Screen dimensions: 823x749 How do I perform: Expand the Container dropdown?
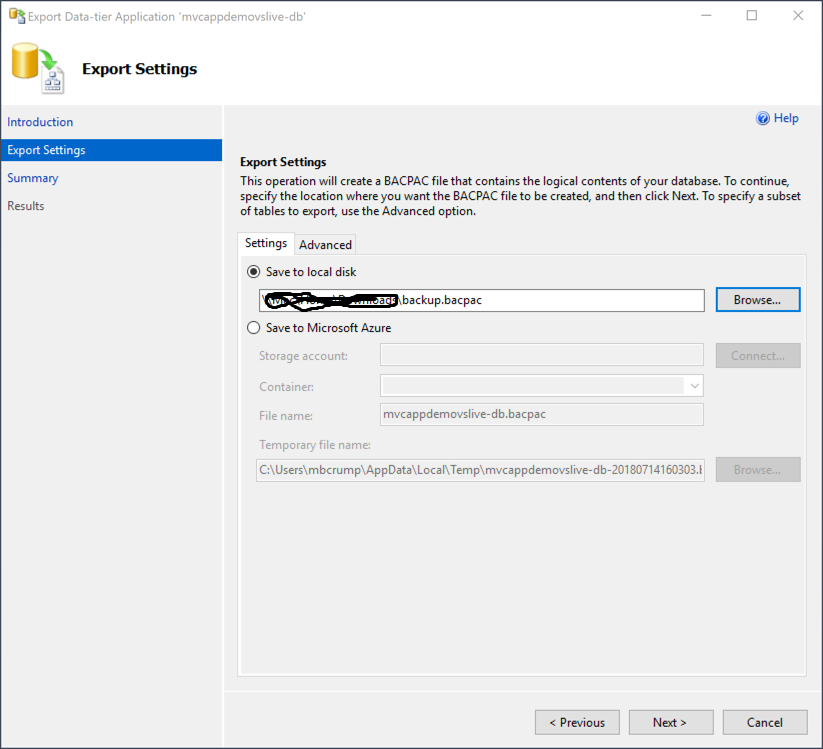pyautogui.click(x=693, y=385)
